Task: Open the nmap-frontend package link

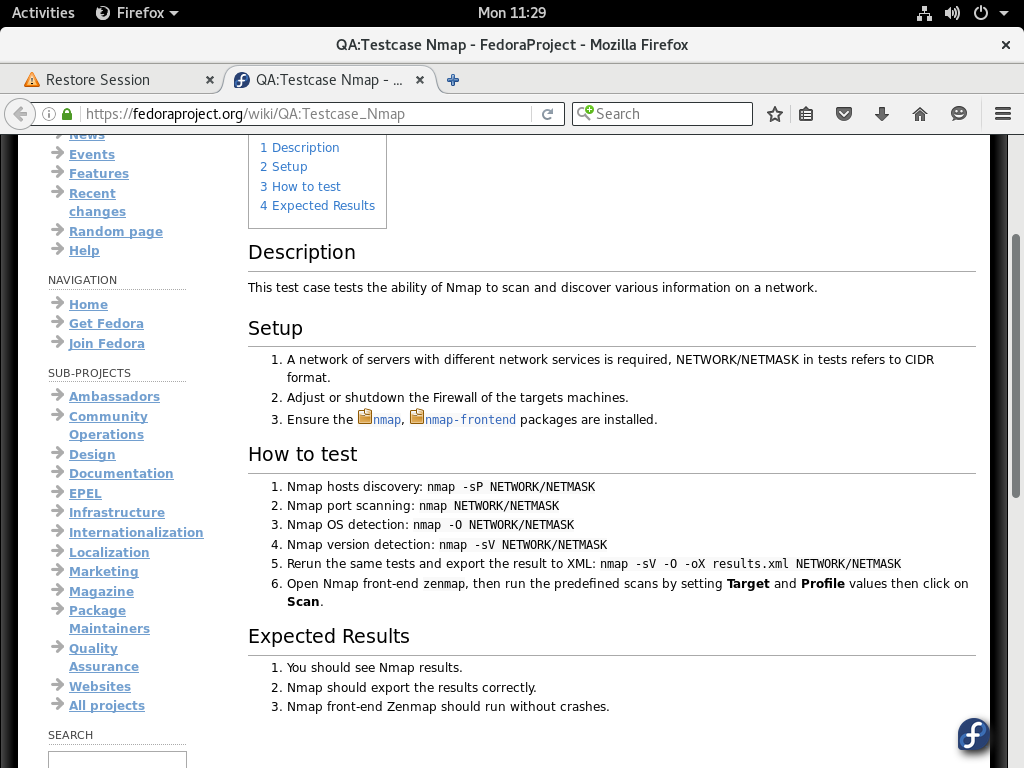Action: pyautogui.click(x=470, y=420)
